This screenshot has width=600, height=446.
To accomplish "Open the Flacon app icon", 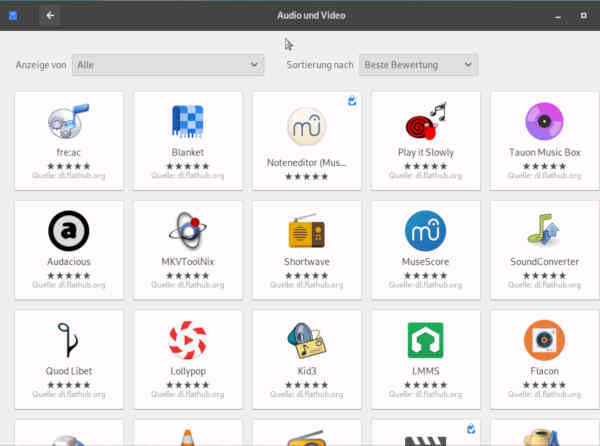I will pyautogui.click(x=544, y=340).
